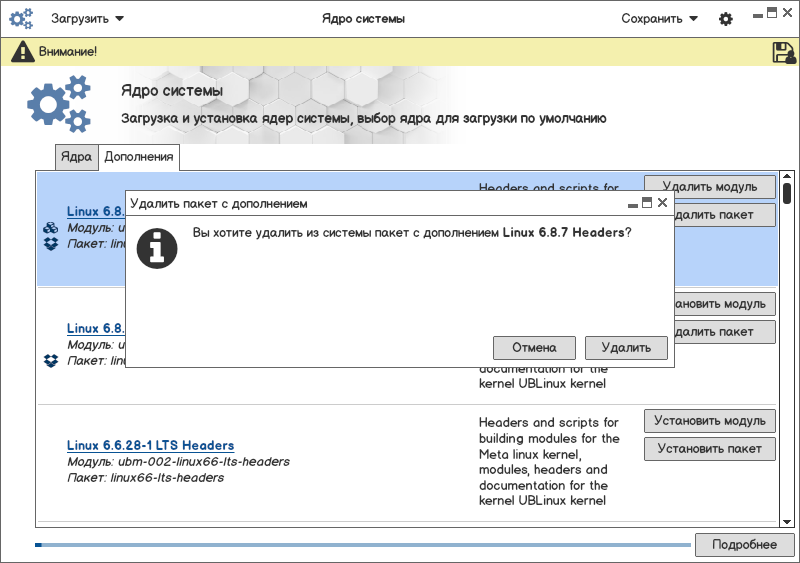
Task: Minimize the Удалить пакет dialog
Action: (x=633, y=205)
